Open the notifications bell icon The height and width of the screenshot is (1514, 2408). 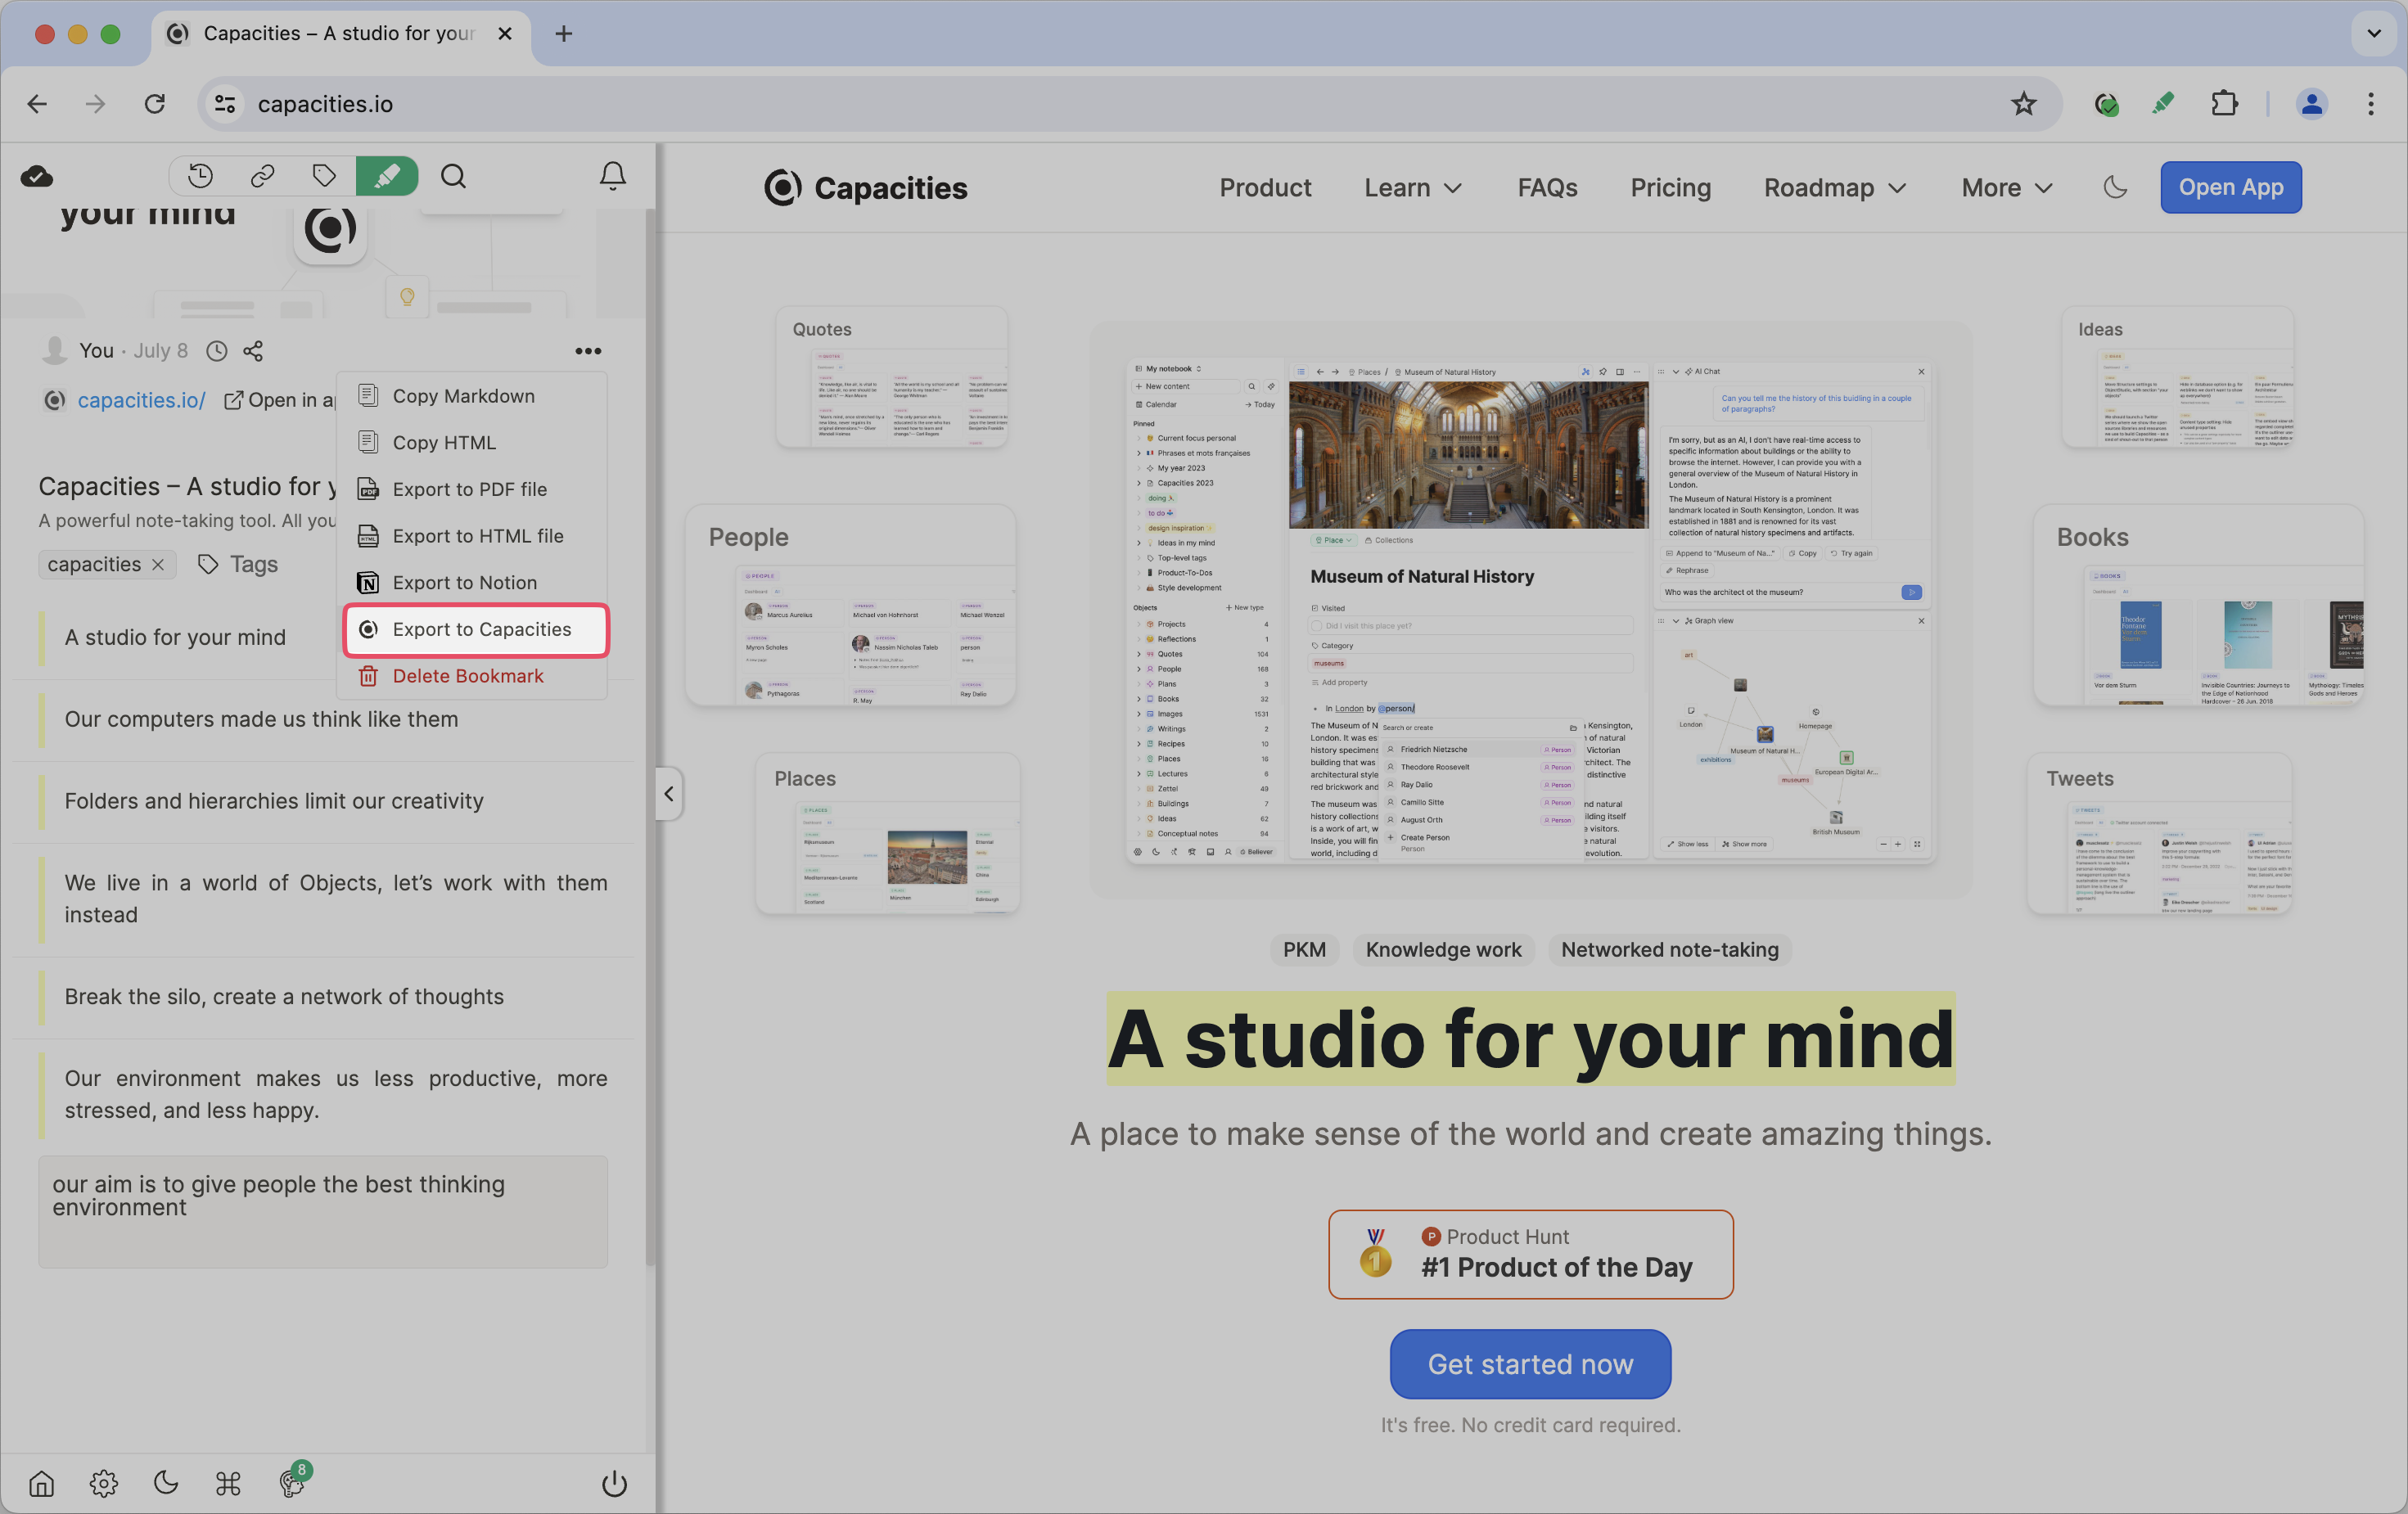click(x=612, y=176)
